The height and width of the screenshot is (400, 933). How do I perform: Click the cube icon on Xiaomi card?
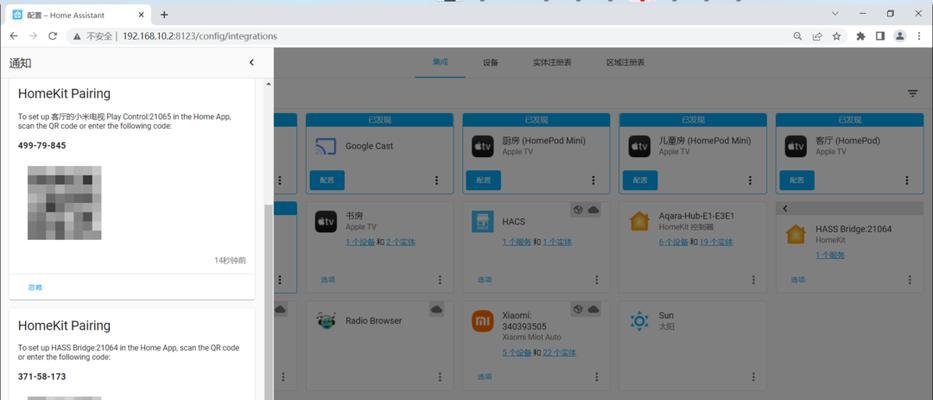tap(577, 309)
